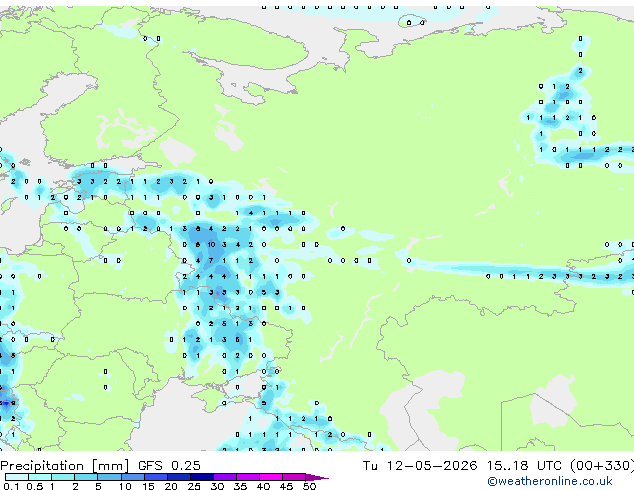Click the legend label '50'
This screenshot has height=490, width=634.
tap(309, 486)
